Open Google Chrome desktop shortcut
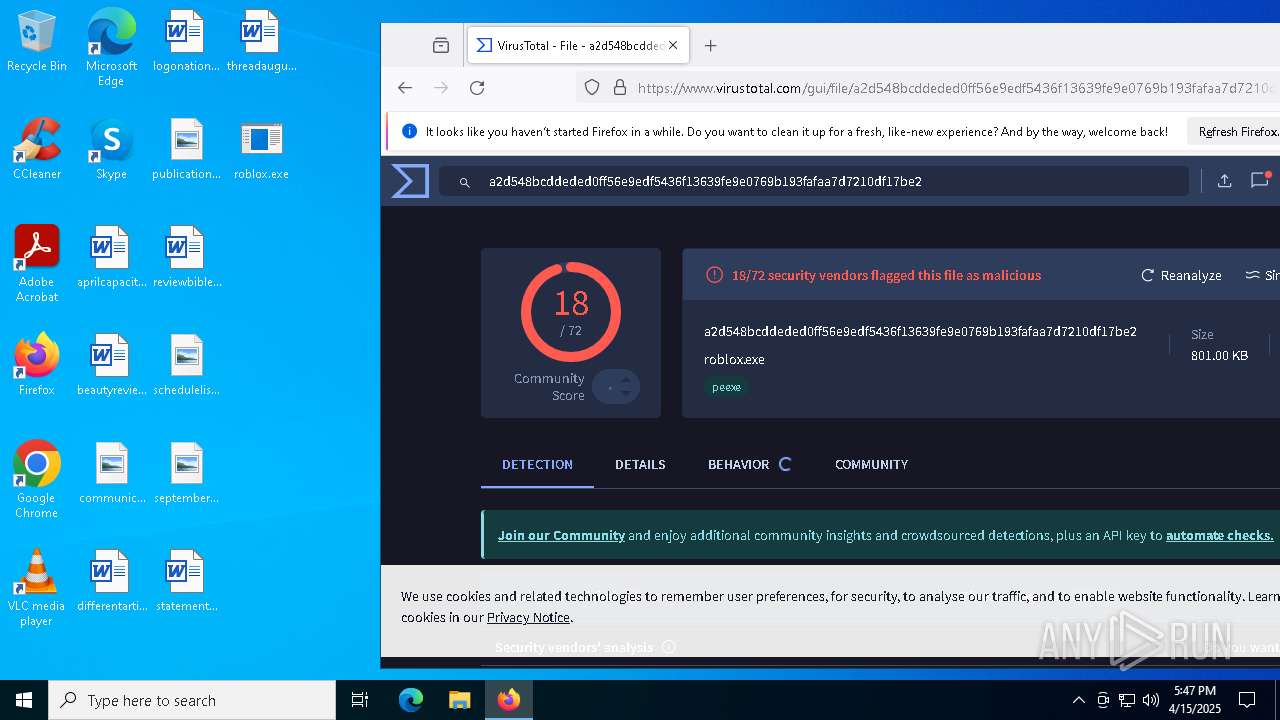Image resolution: width=1280 pixels, height=720 pixels. tap(37, 480)
